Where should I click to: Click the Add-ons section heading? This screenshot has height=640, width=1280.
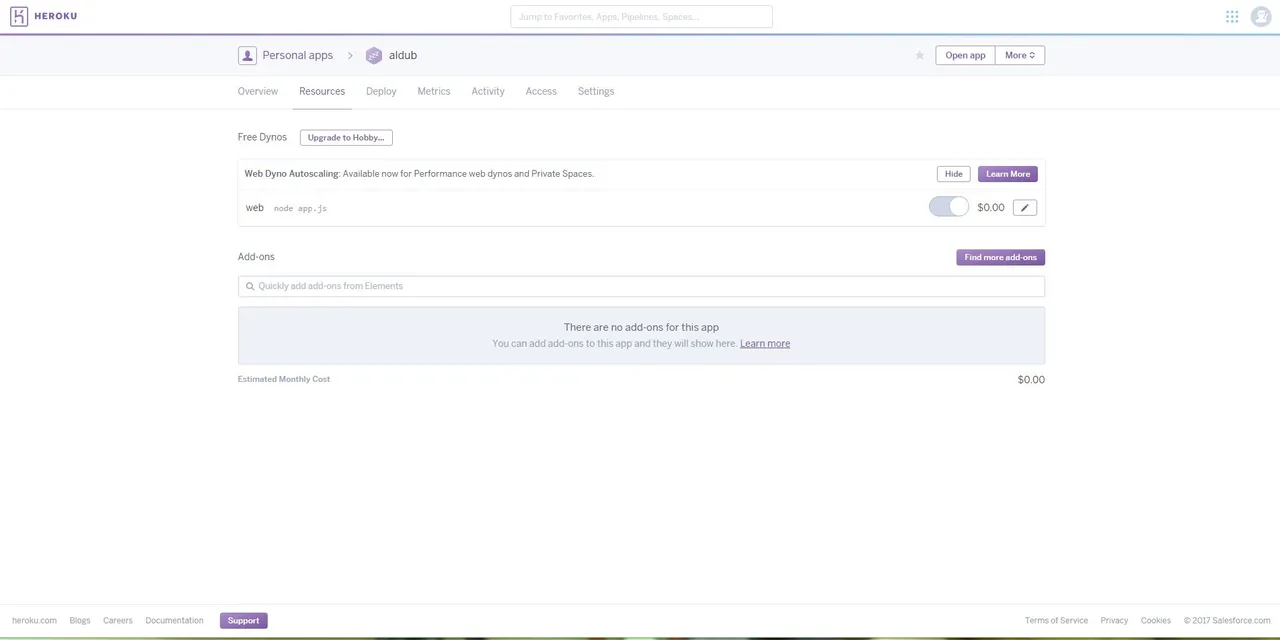coord(256,257)
